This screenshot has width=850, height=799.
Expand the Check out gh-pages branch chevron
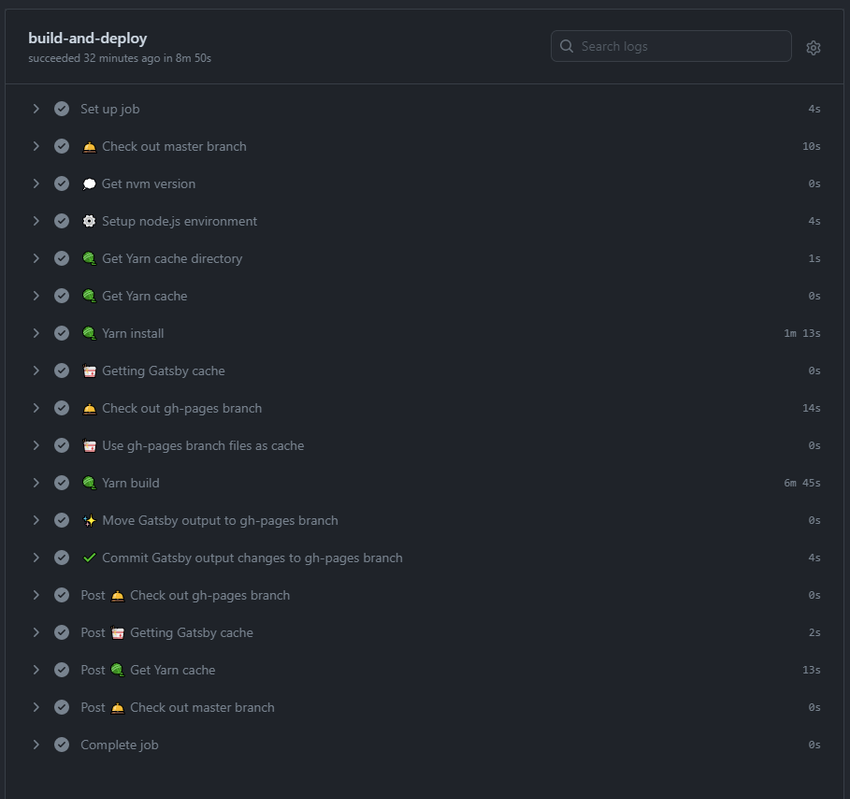36,408
